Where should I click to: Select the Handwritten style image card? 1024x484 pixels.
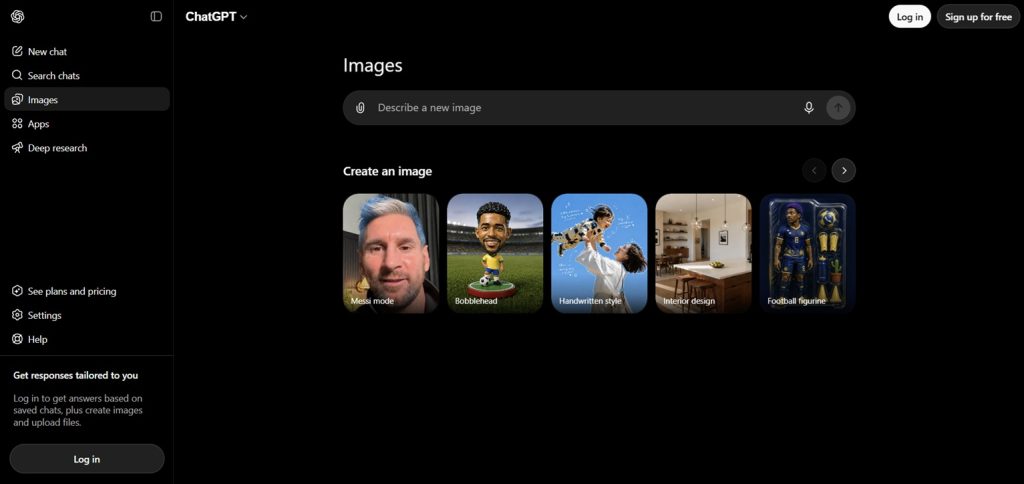[599, 253]
